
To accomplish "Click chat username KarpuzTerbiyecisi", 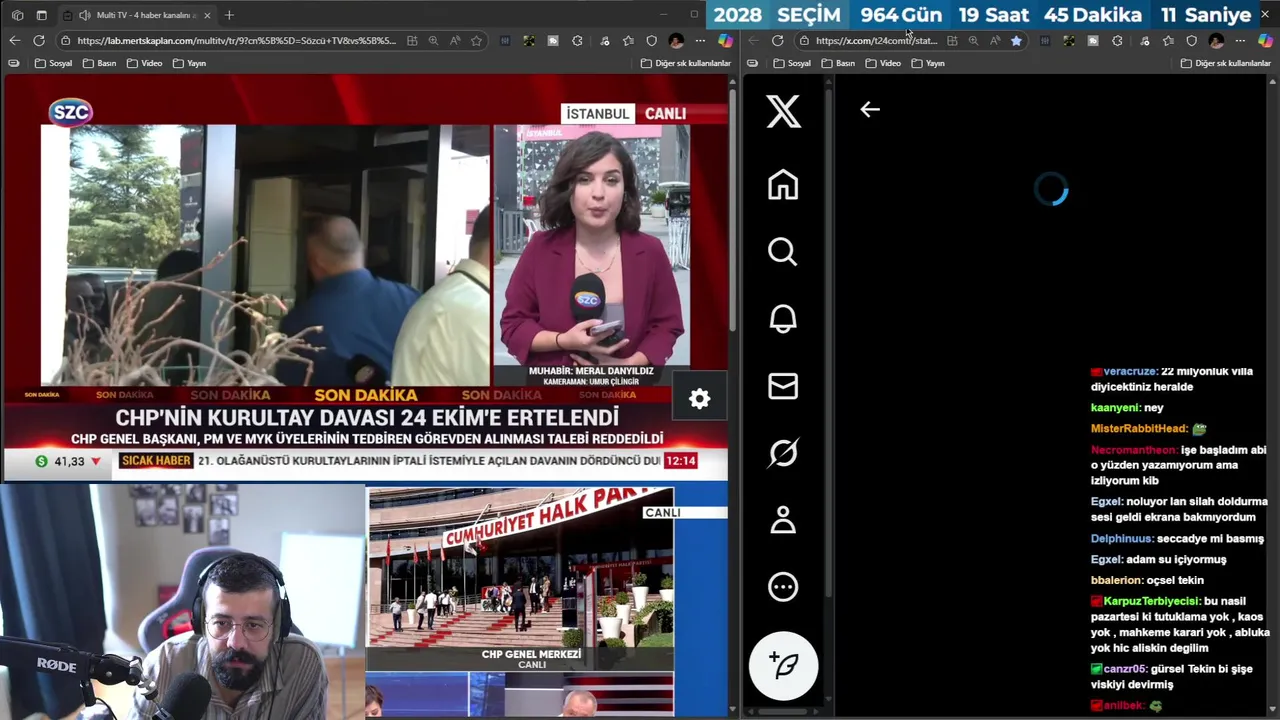I will click(1150, 601).
